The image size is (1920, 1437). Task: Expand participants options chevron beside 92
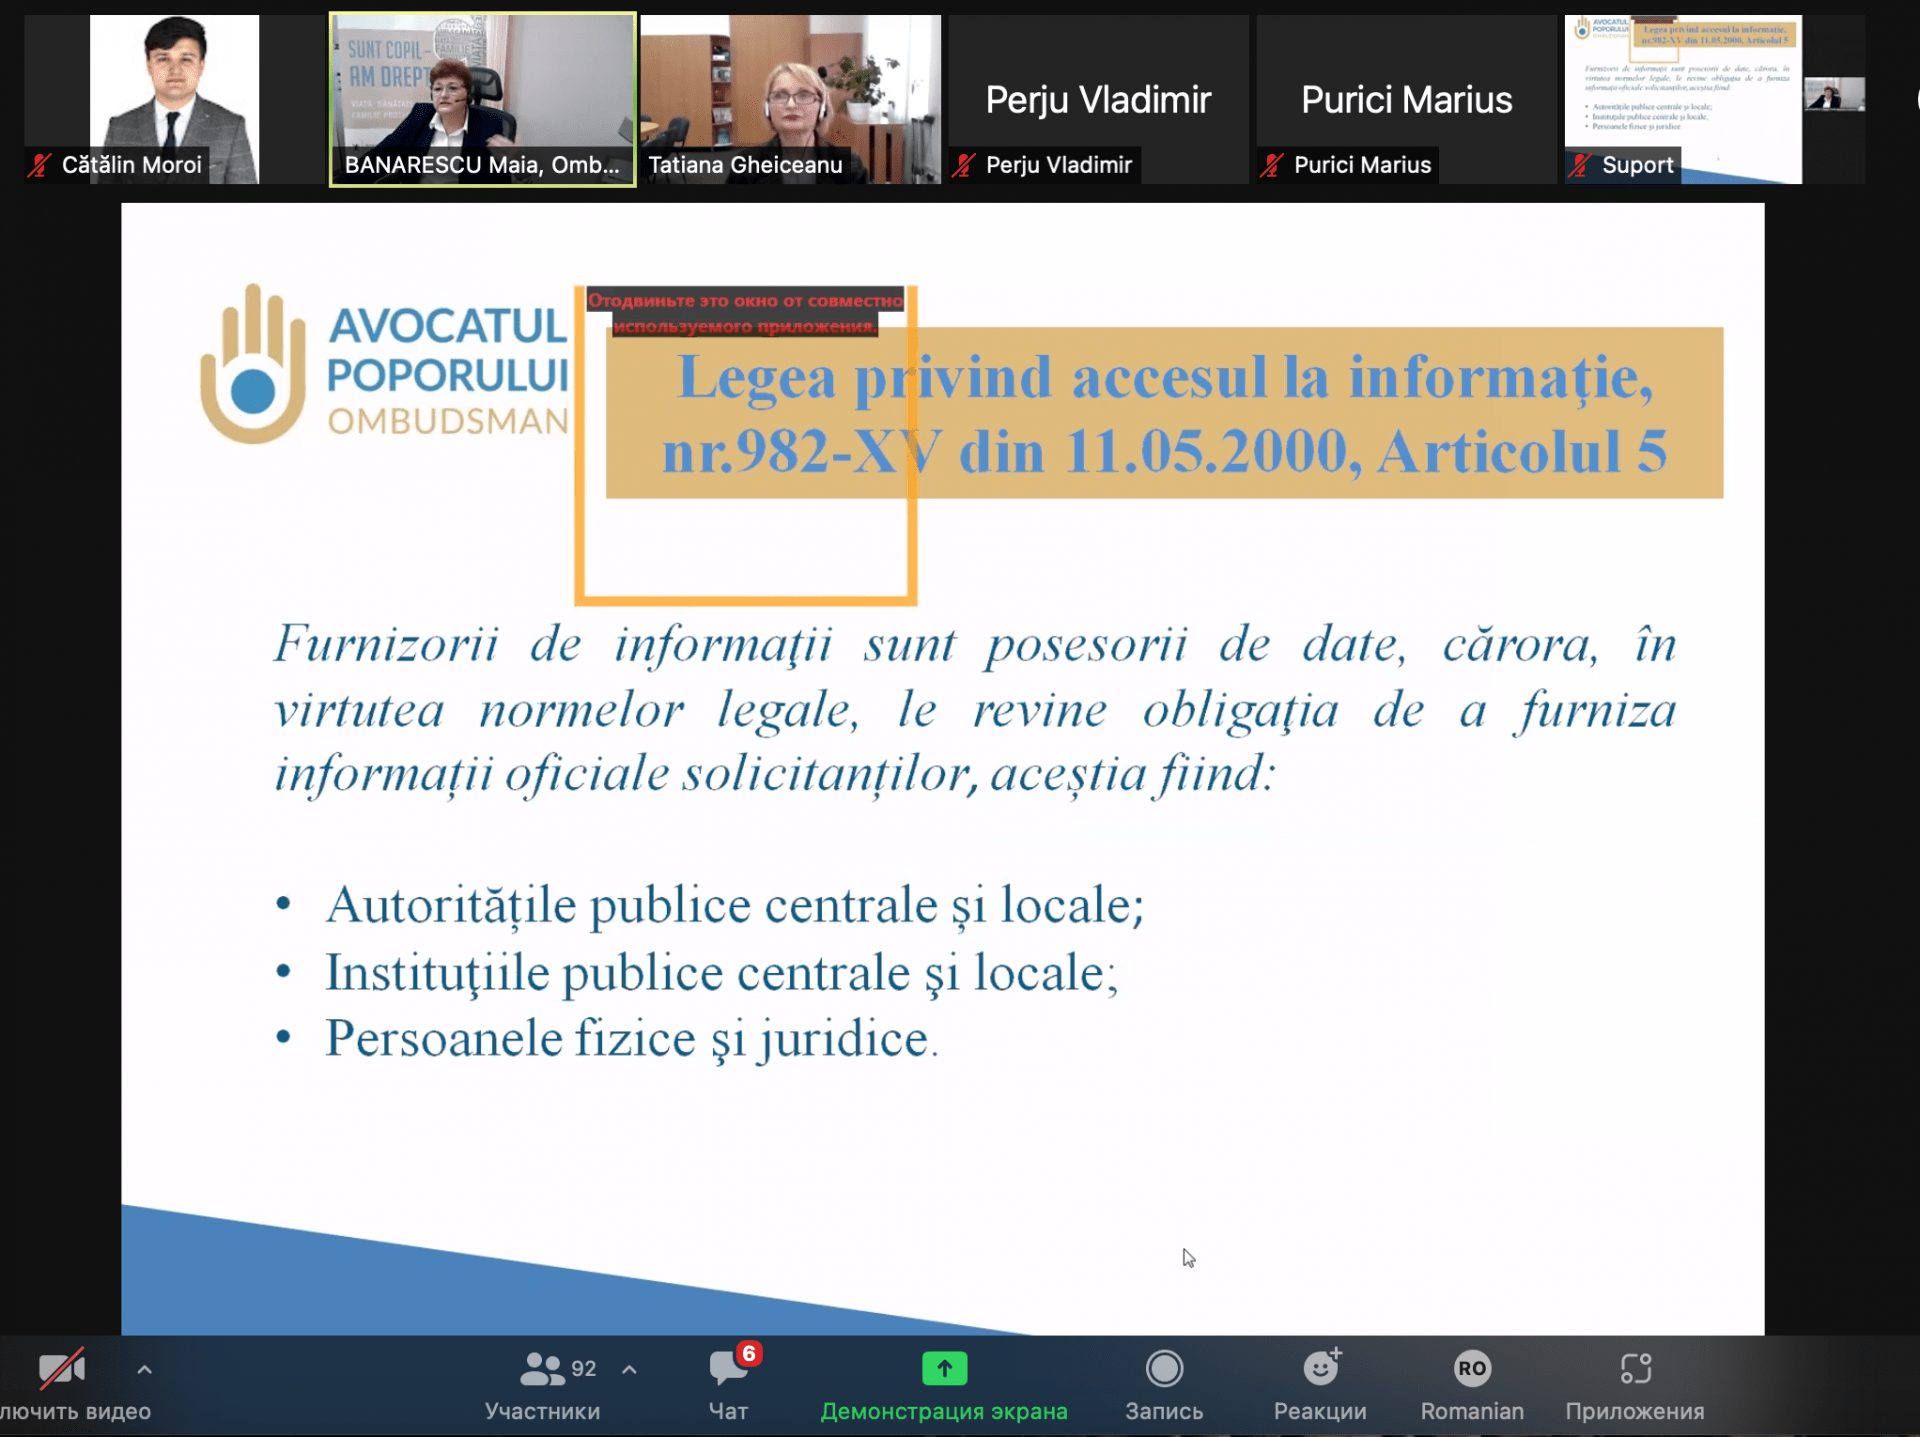pyautogui.click(x=629, y=1370)
